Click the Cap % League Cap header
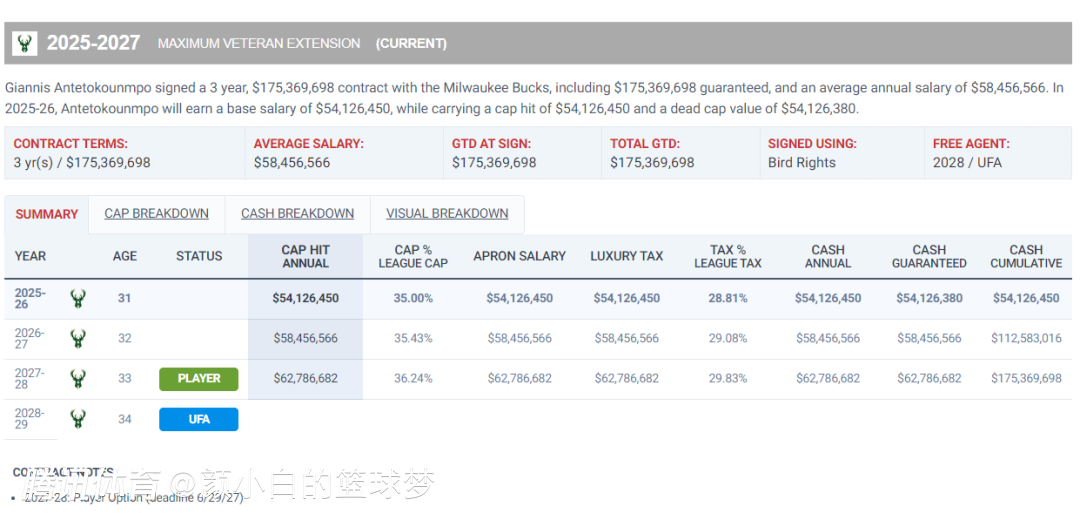Viewport: 1080px width, 520px height. 413,256
